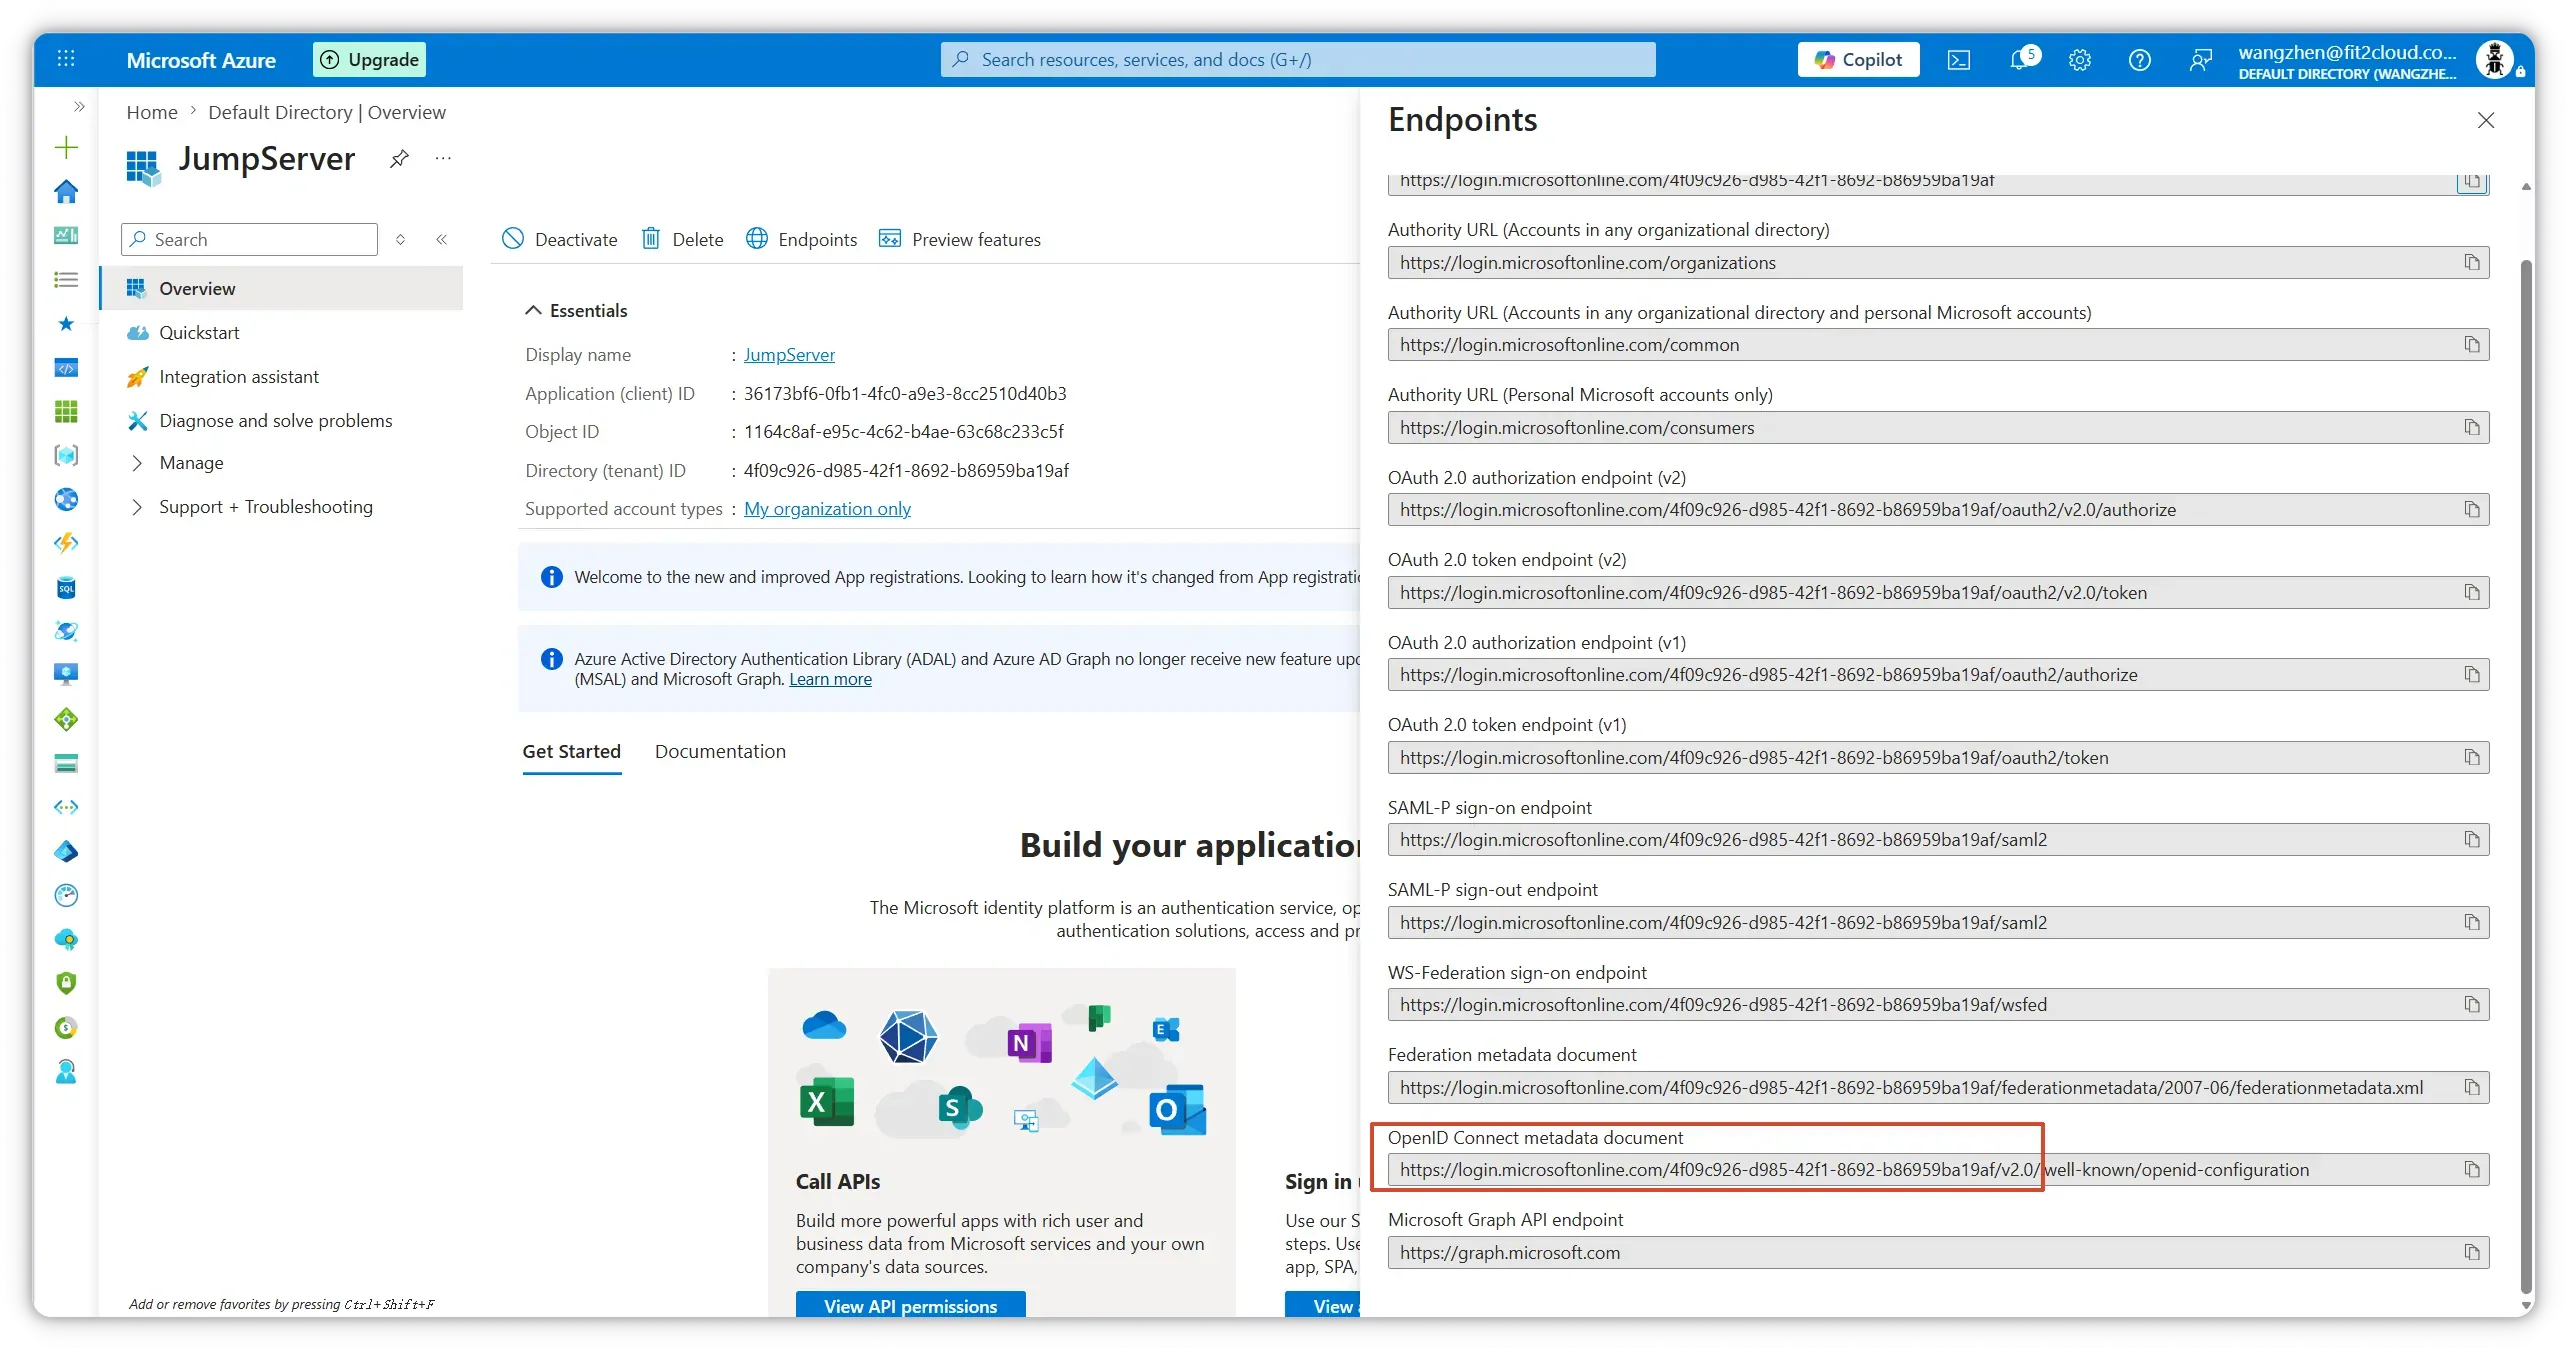Select the Get Started tab

571,751
